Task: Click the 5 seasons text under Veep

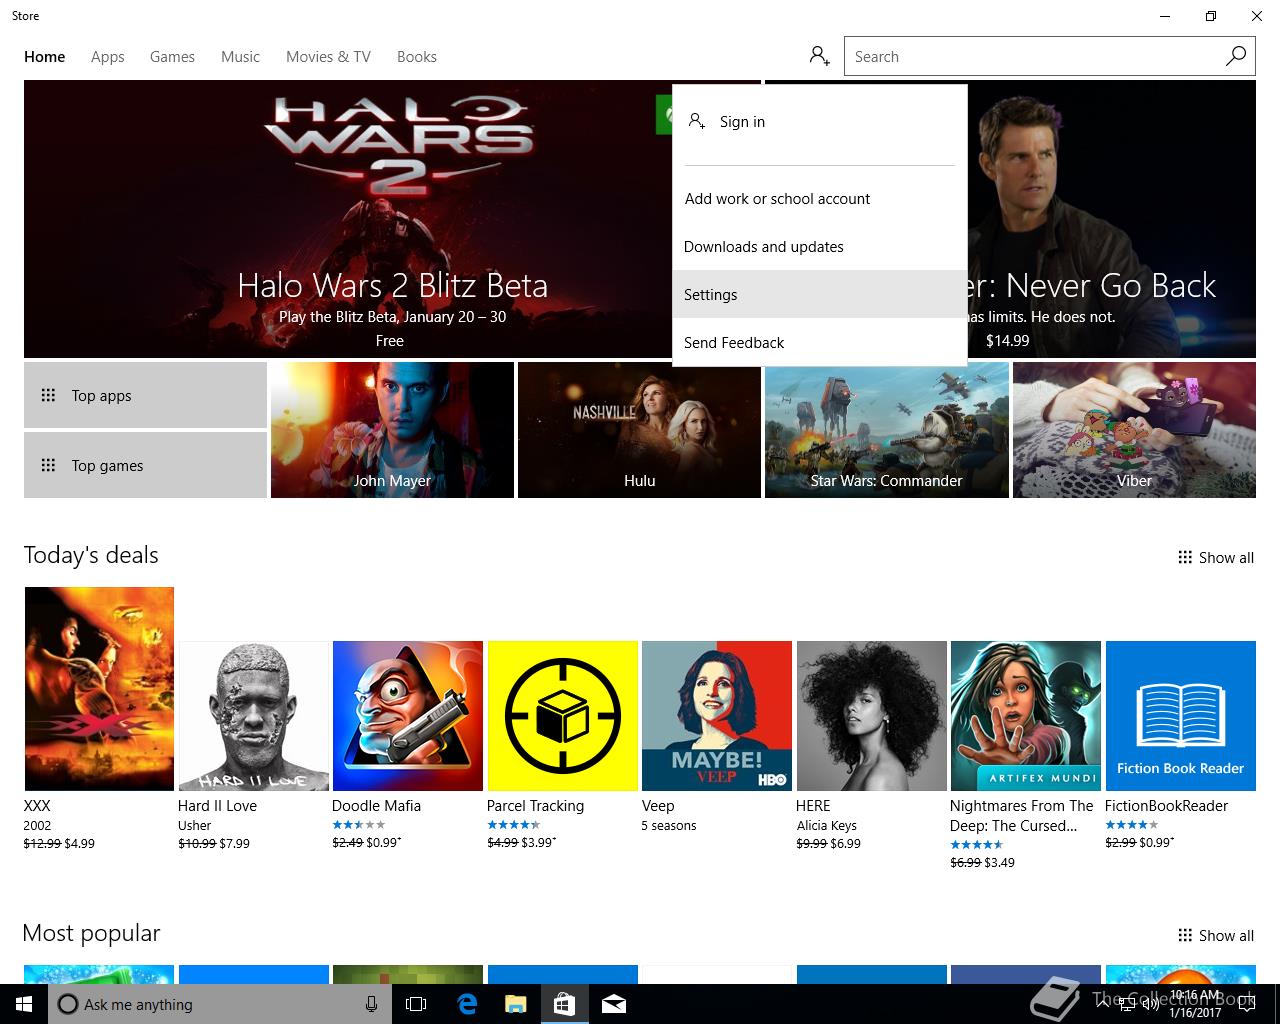Action: point(669,826)
